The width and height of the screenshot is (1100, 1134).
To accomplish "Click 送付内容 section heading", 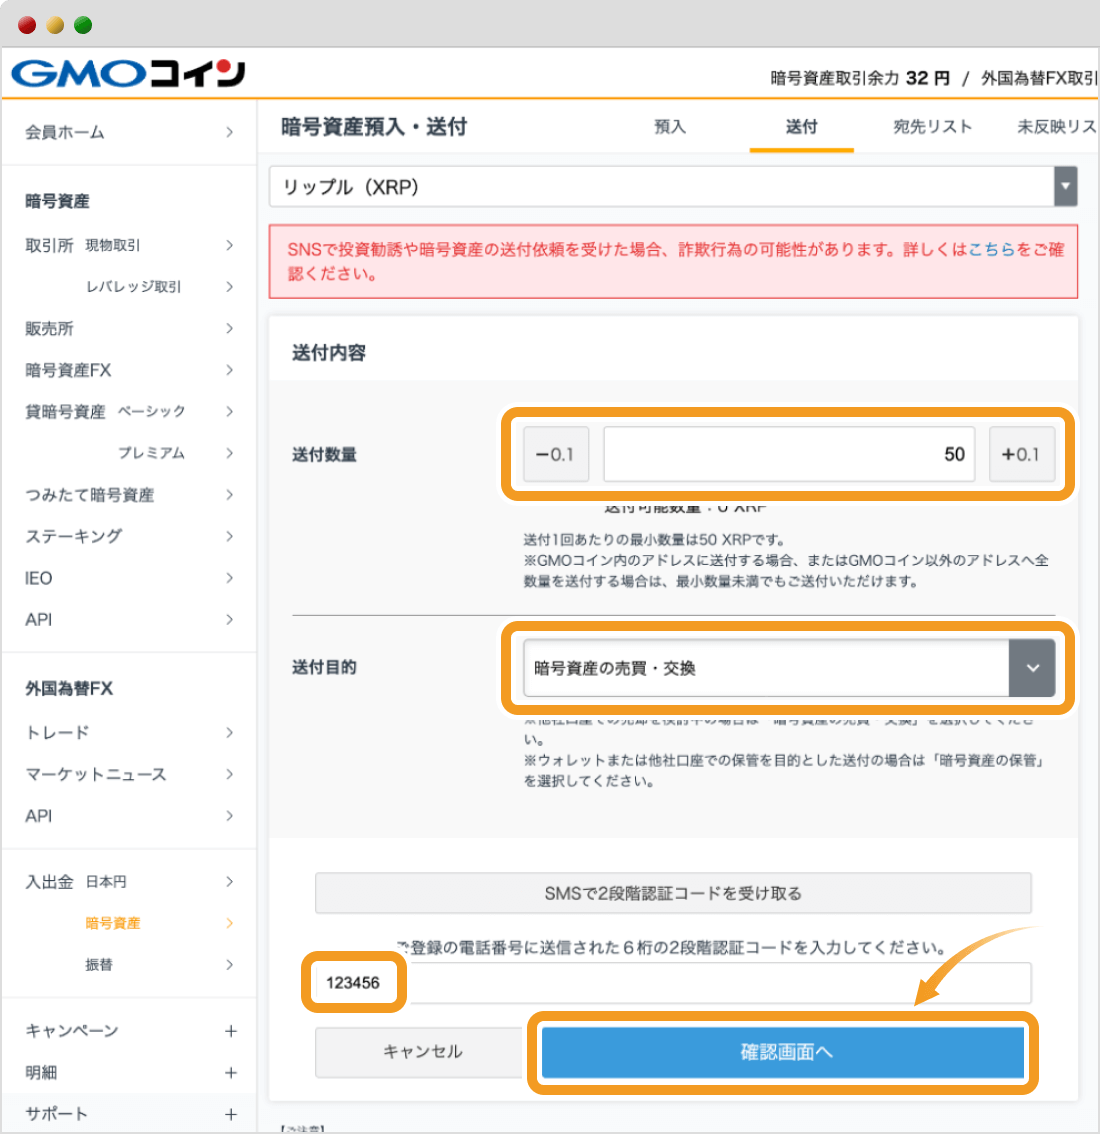I will pyautogui.click(x=328, y=353).
